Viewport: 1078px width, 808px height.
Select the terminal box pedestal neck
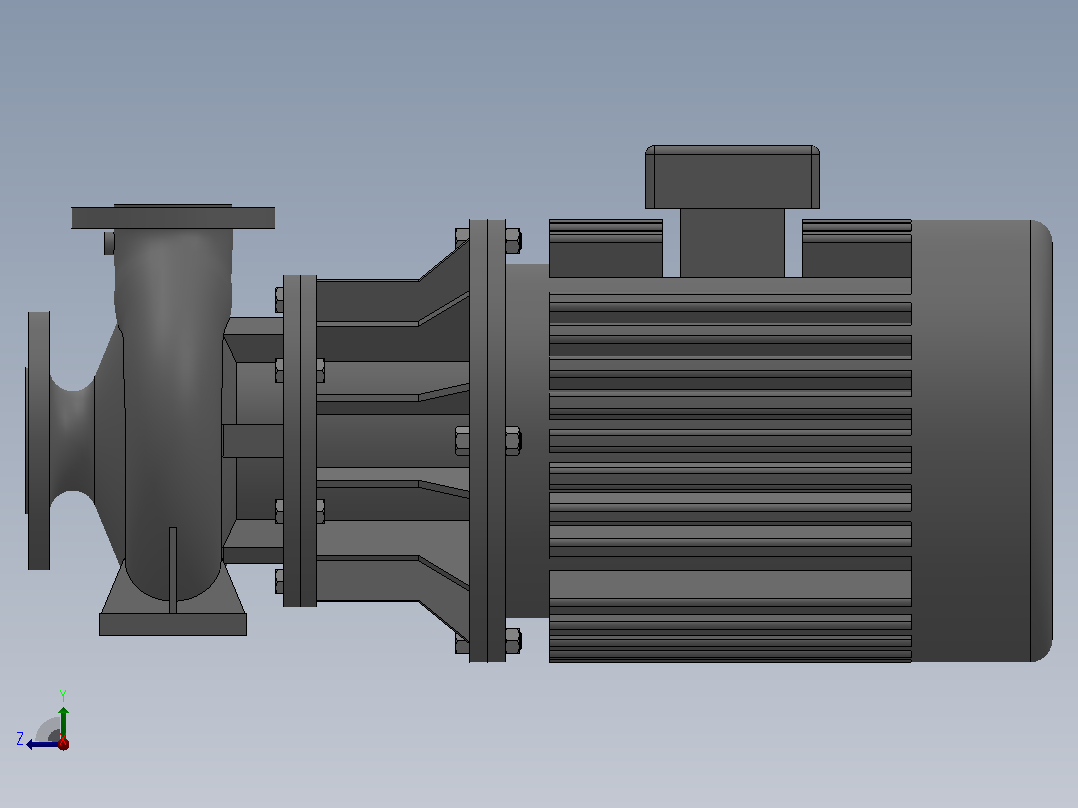click(732, 243)
